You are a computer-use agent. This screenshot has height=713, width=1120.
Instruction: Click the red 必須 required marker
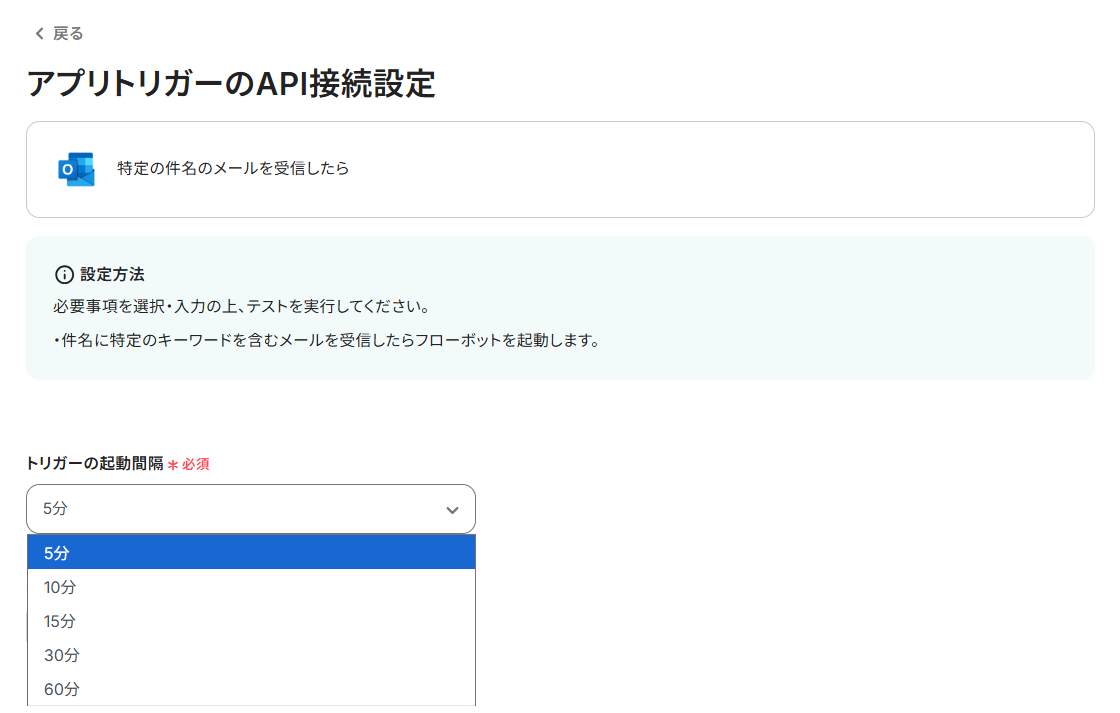[x=195, y=464]
